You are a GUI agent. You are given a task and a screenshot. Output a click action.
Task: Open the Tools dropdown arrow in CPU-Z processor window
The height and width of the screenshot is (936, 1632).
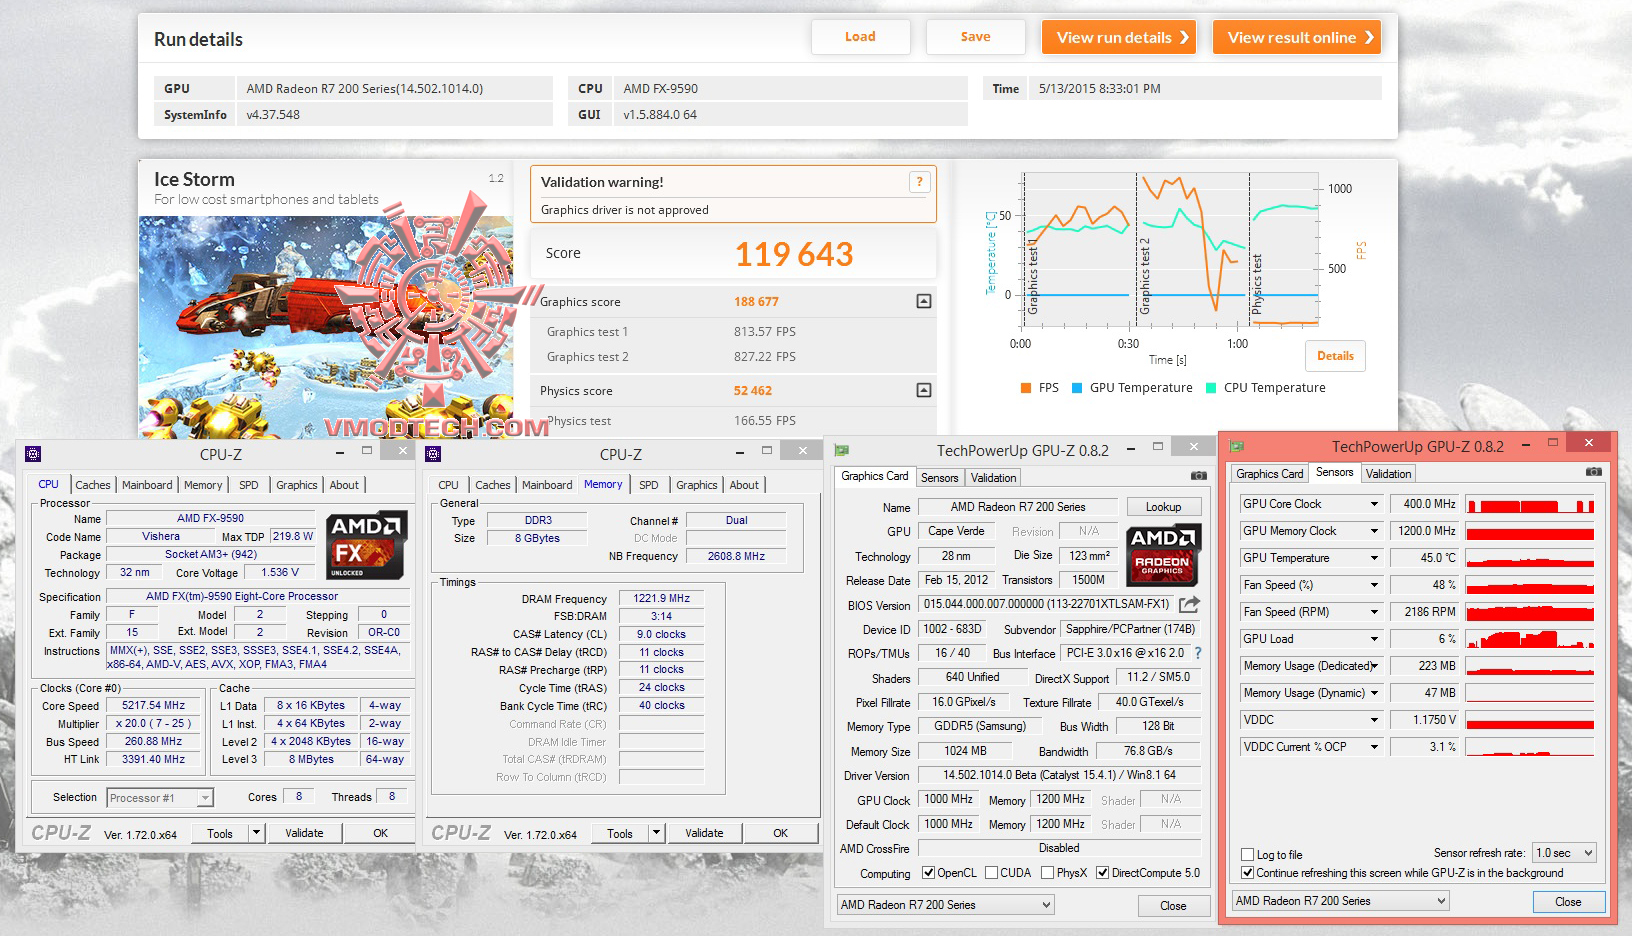tap(257, 833)
